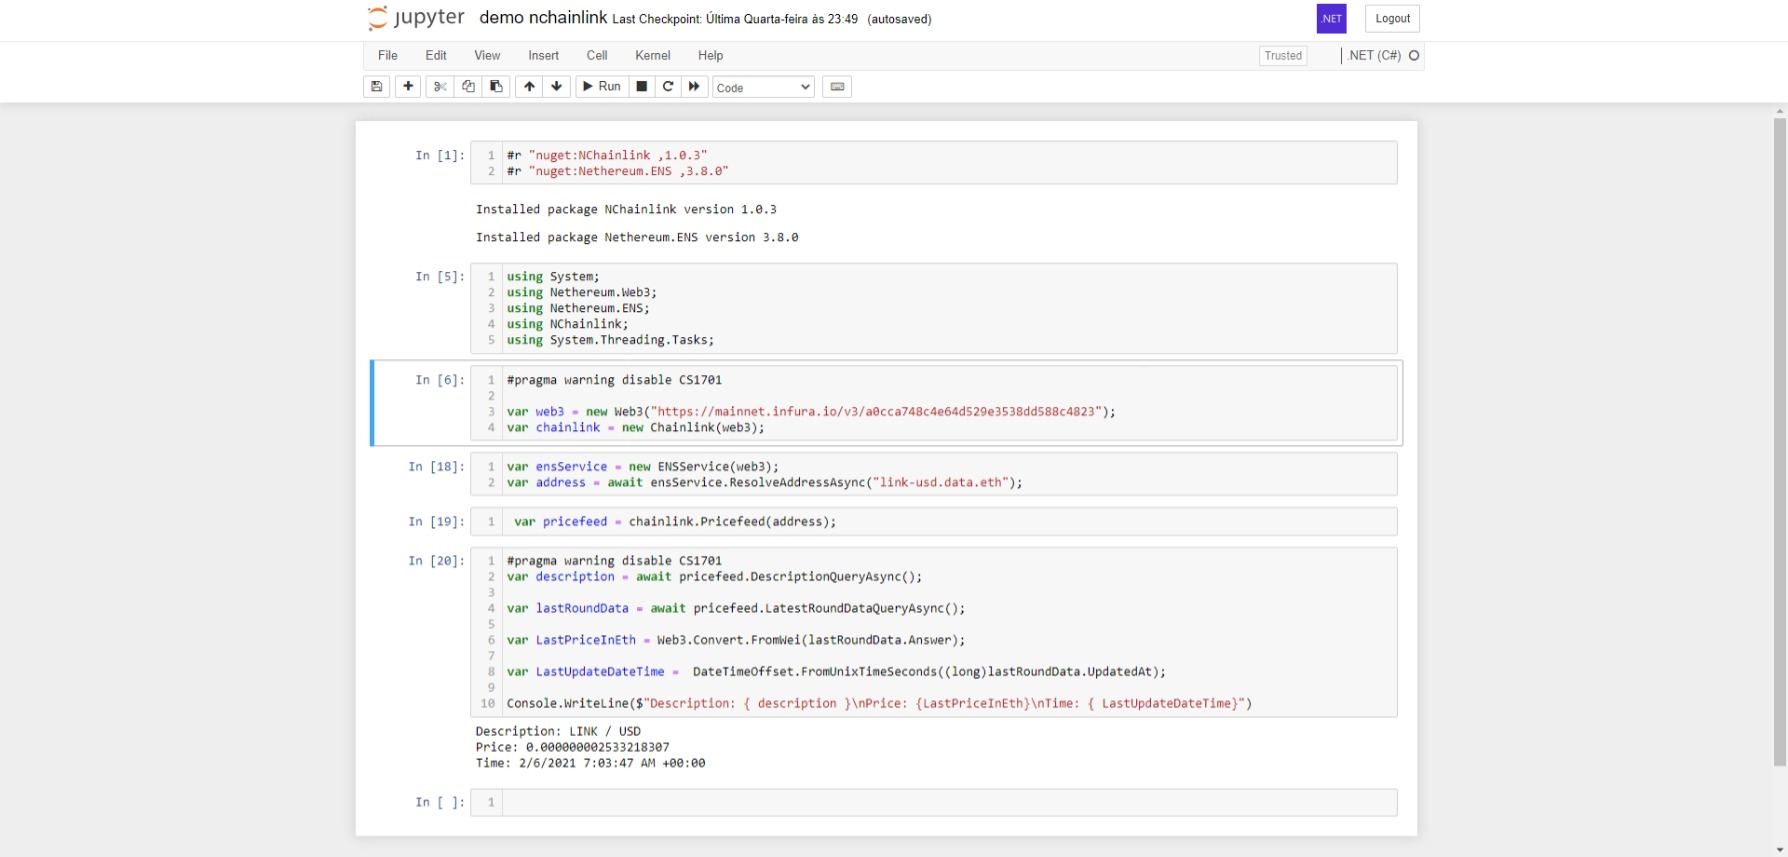Viewport: 1788px width, 857px height.
Task: Click the Web3 infura URL code line
Action: 811,412
